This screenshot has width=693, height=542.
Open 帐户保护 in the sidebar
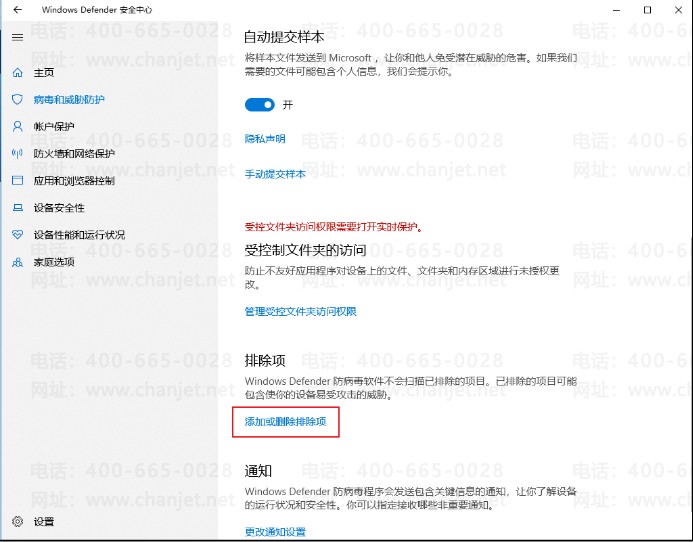[x=54, y=126]
